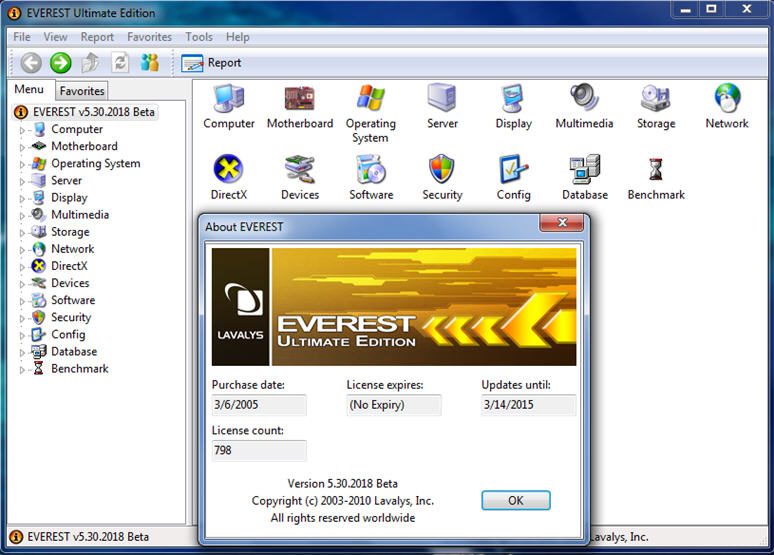The image size is (774, 555).
Task: Click OK in About EVEREST dialog
Action: (516, 500)
